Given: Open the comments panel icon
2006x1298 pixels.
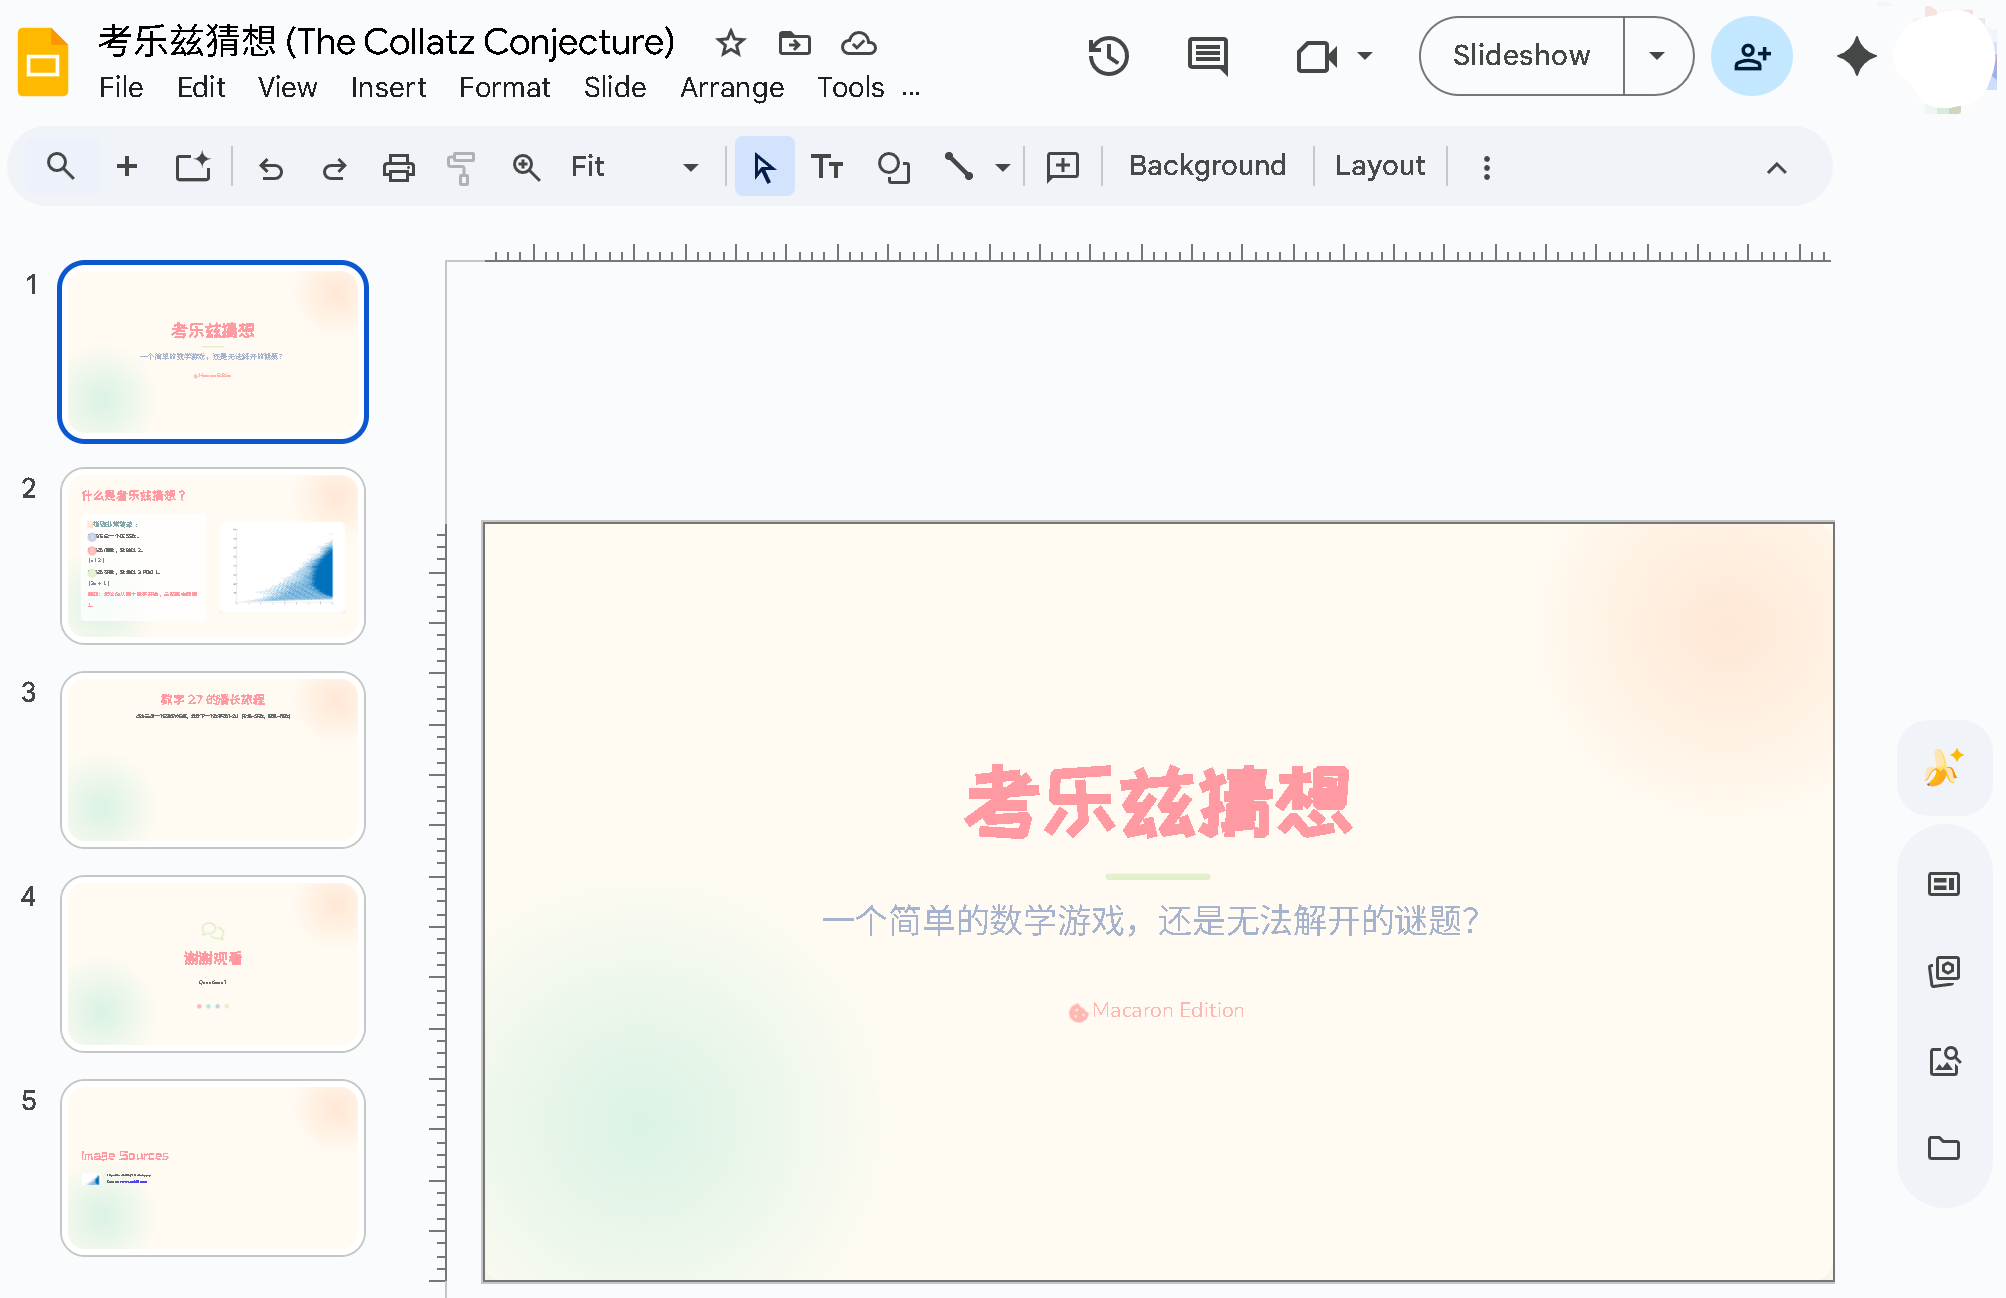Looking at the screenshot, I should [1207, 56].
